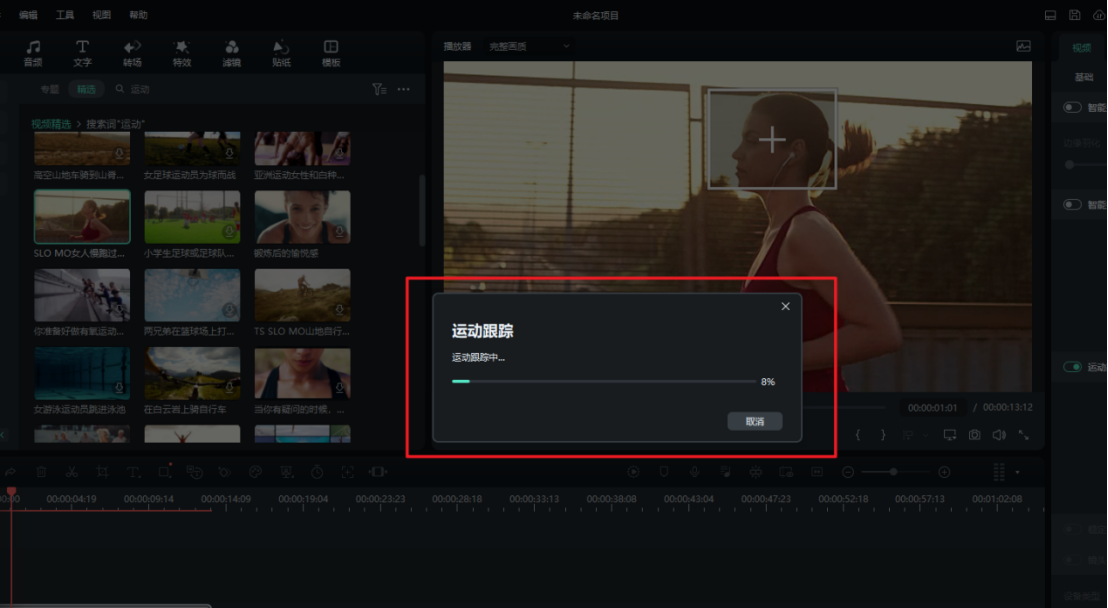Click the layout switch icon in title bar
This screenshot has width=1108, height=608.
[1051, 15]
